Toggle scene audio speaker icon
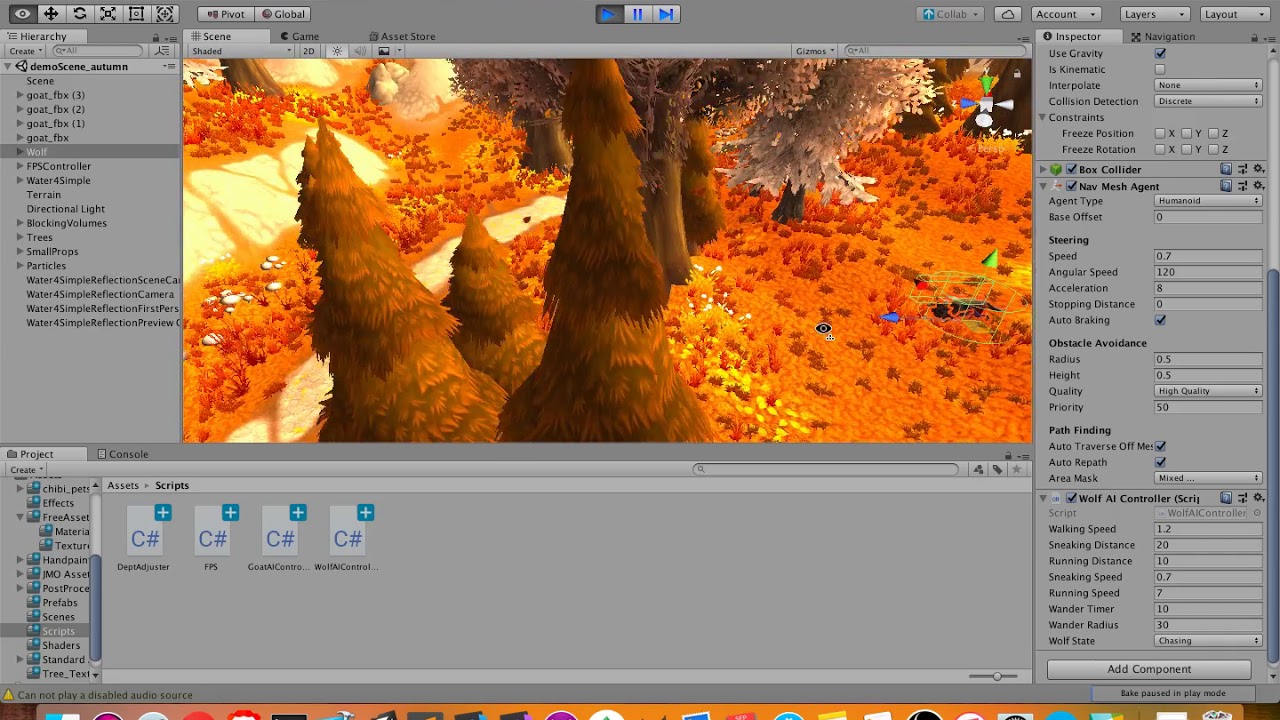The width and height of the screenshot is (1280, 720). click(361, 51)
